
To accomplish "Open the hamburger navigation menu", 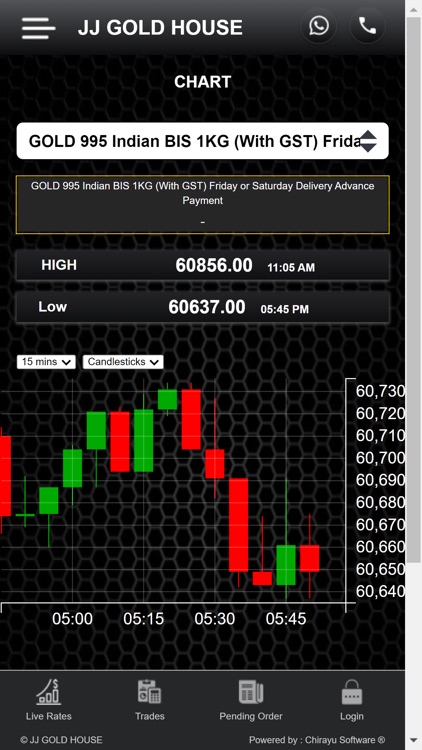I will click(x=38, y=28).
